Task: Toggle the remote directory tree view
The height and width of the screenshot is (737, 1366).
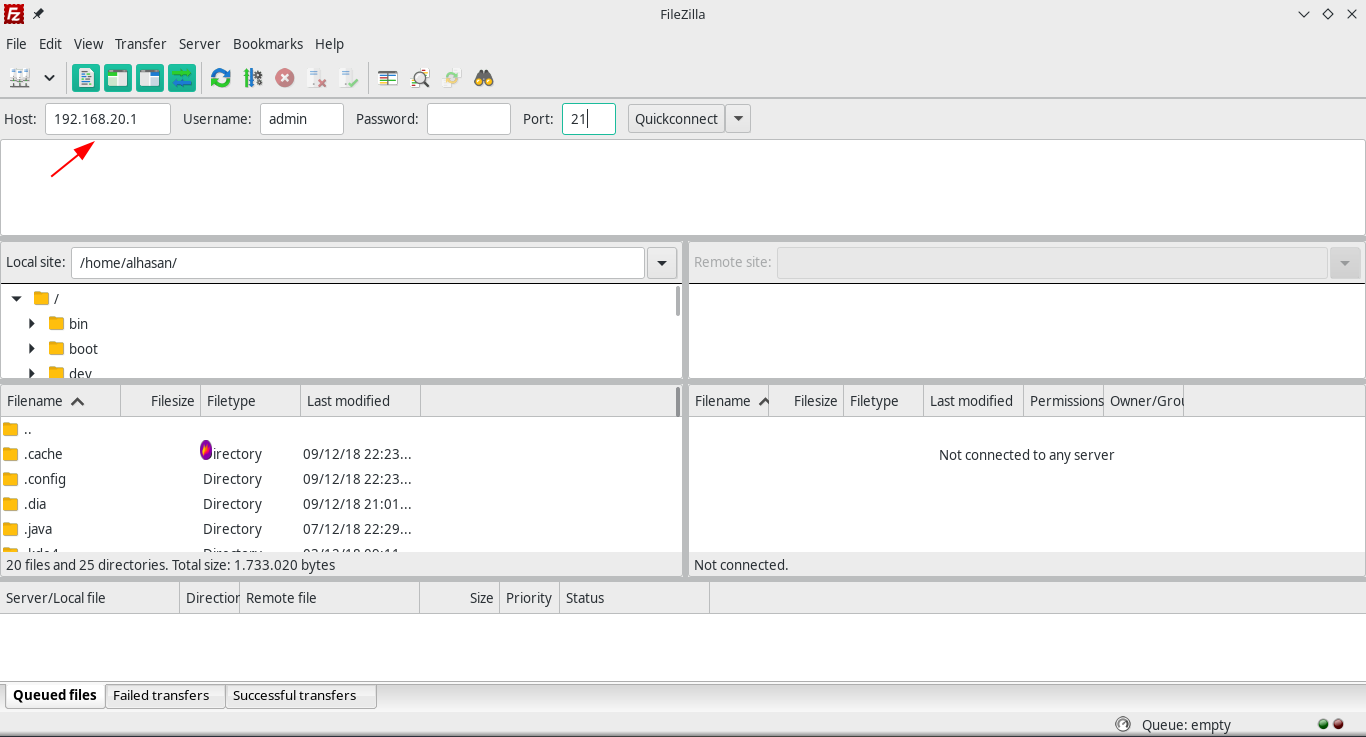Action: tap(149, 77)
